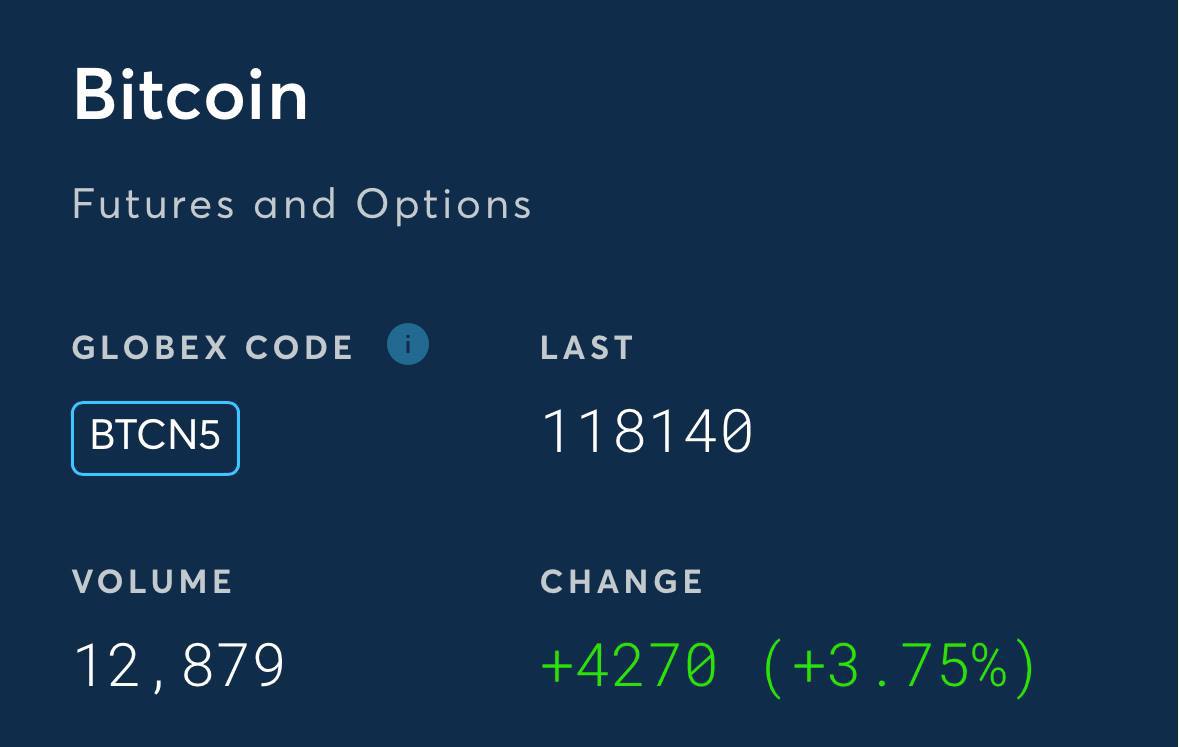Select the BTCN5 contract code button

[x=156, y=438]
